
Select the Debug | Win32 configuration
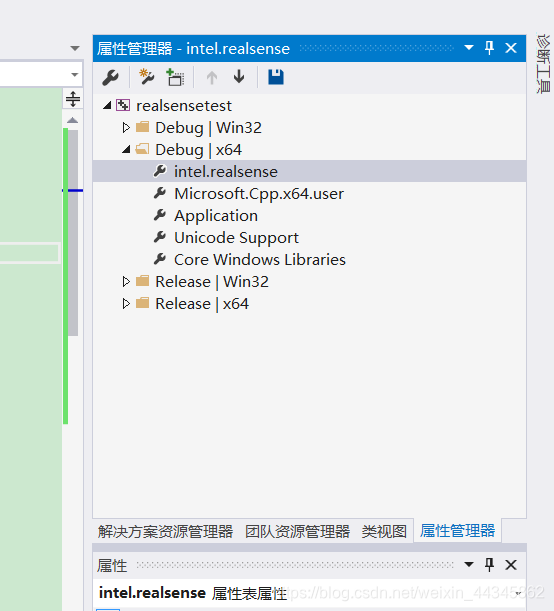208,128
